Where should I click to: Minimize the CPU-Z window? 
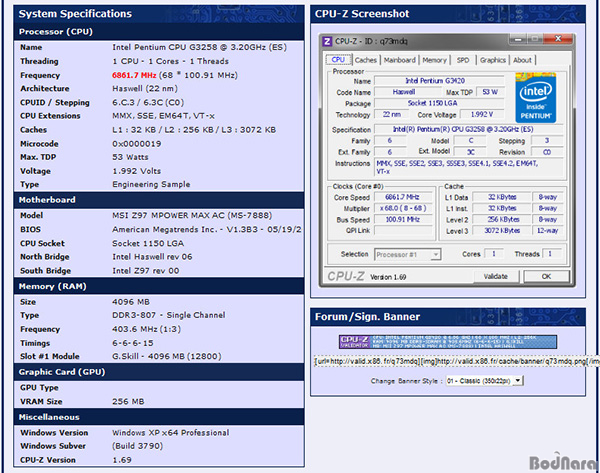coord(518,39)
